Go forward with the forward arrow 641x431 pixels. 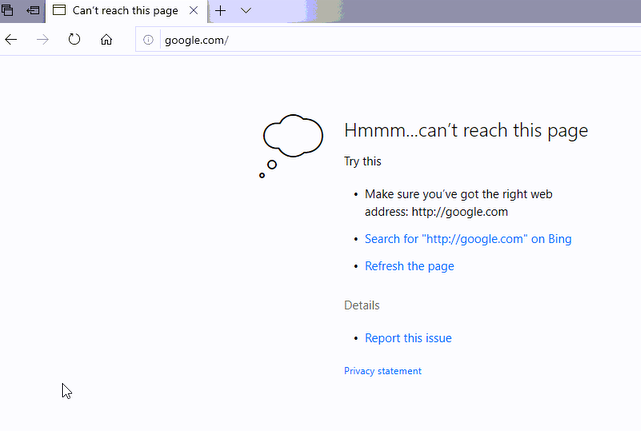[x=43, y=40]
